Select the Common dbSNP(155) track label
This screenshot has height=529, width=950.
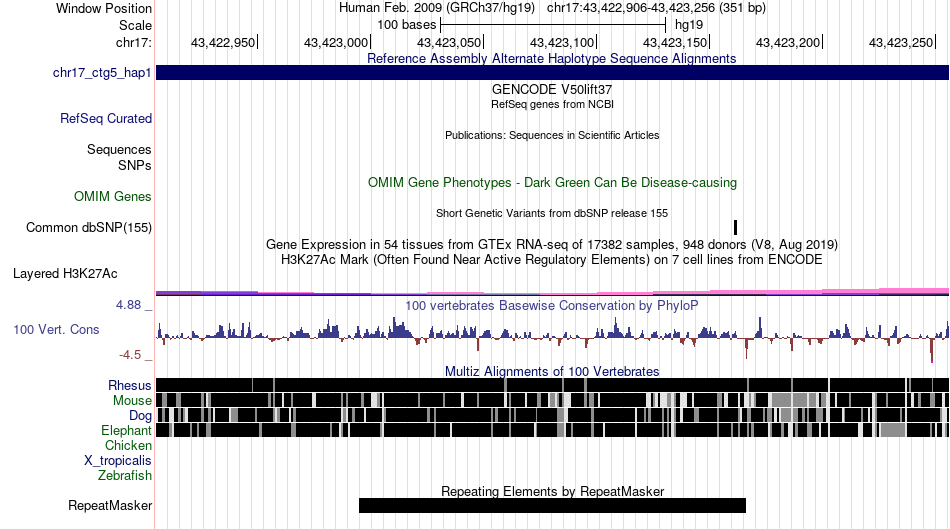pos(88,227)
